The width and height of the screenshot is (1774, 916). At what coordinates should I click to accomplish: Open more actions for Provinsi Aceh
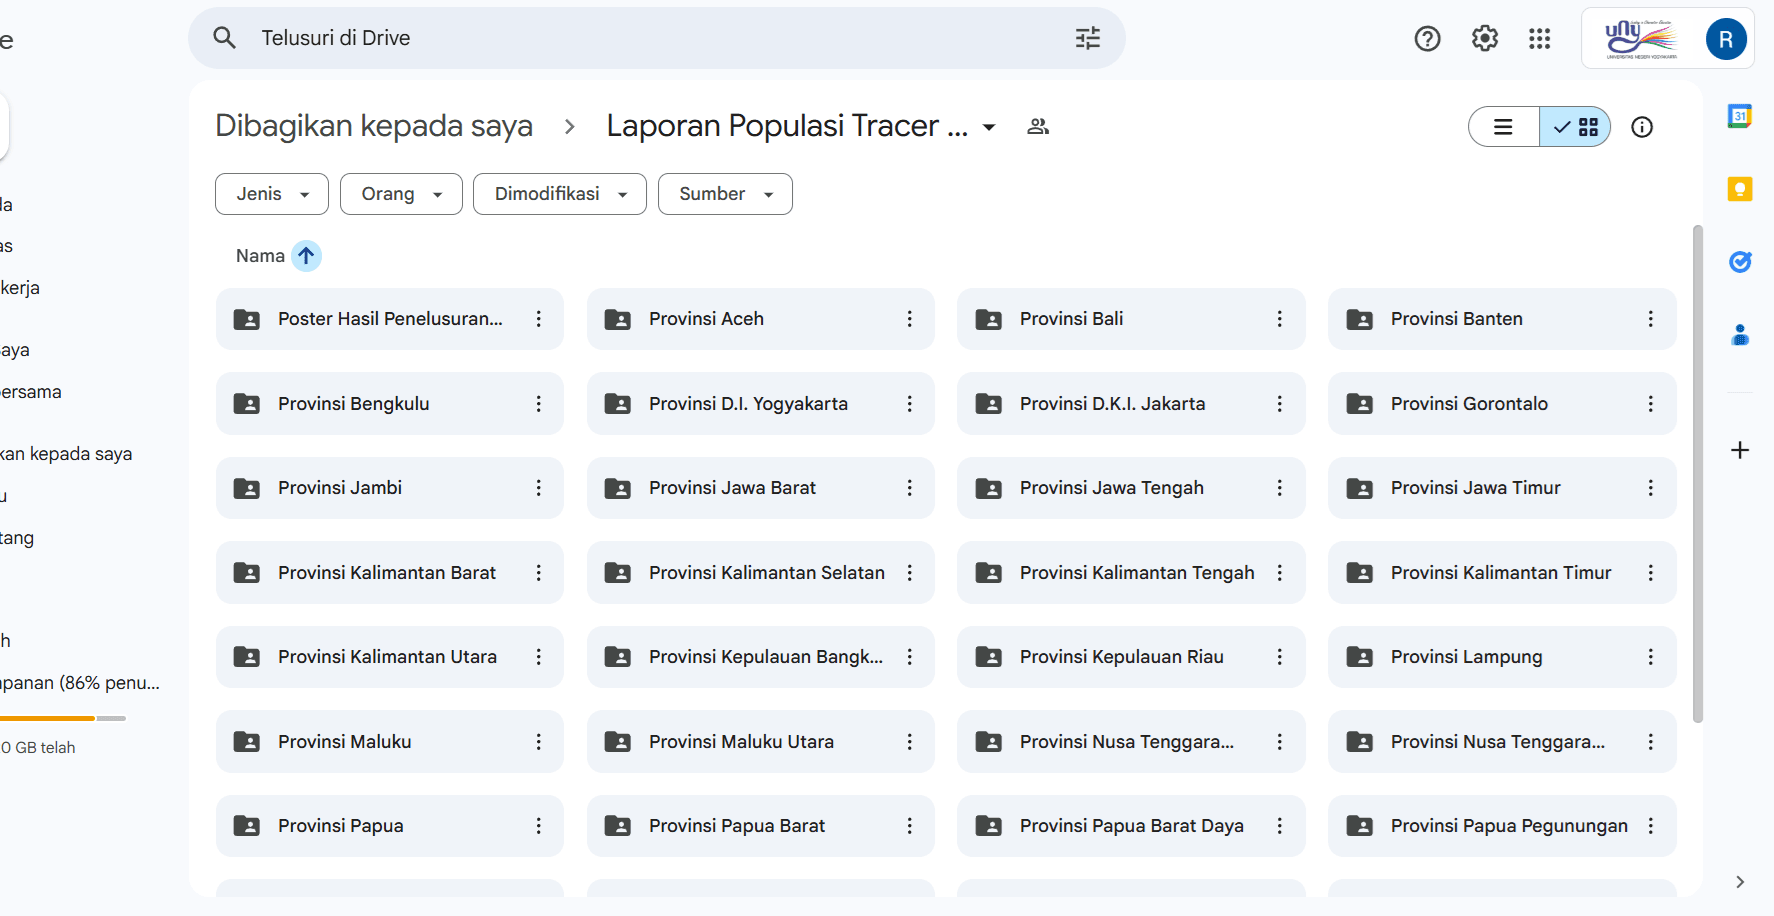909,319
